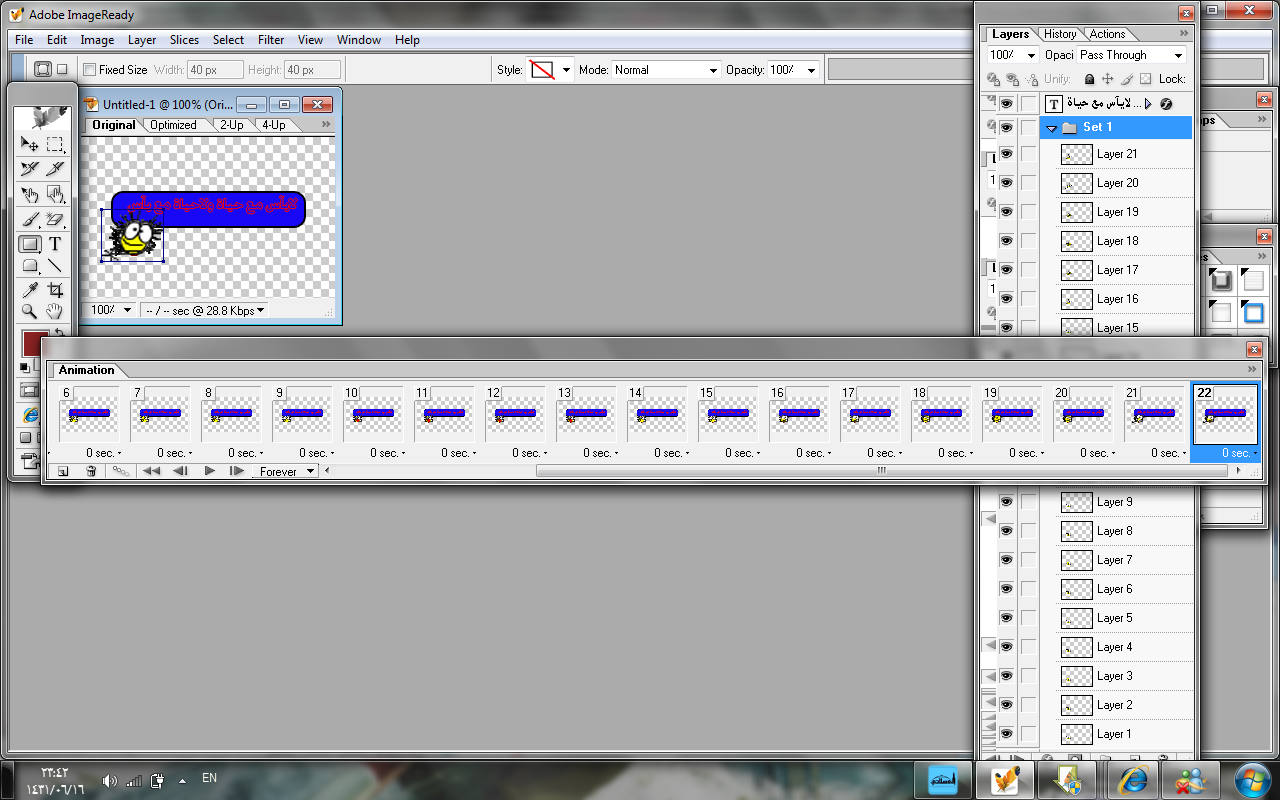Select the Line tool

(x=55, y=266)
